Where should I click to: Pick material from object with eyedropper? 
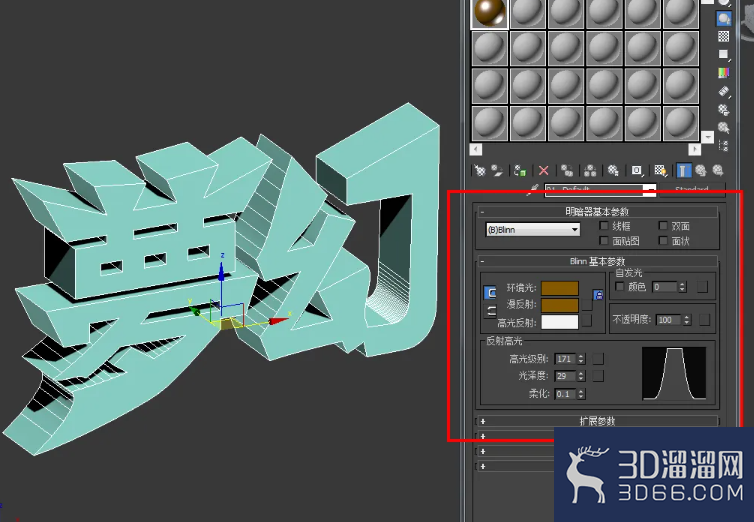pyautogui.click(x=532, y=190)
